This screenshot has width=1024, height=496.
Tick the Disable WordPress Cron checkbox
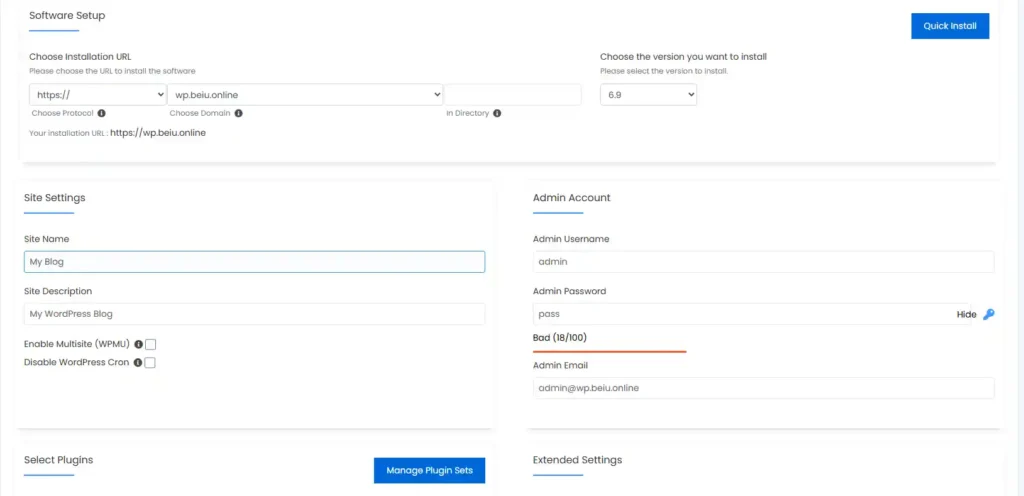click(x=150, y=363)
